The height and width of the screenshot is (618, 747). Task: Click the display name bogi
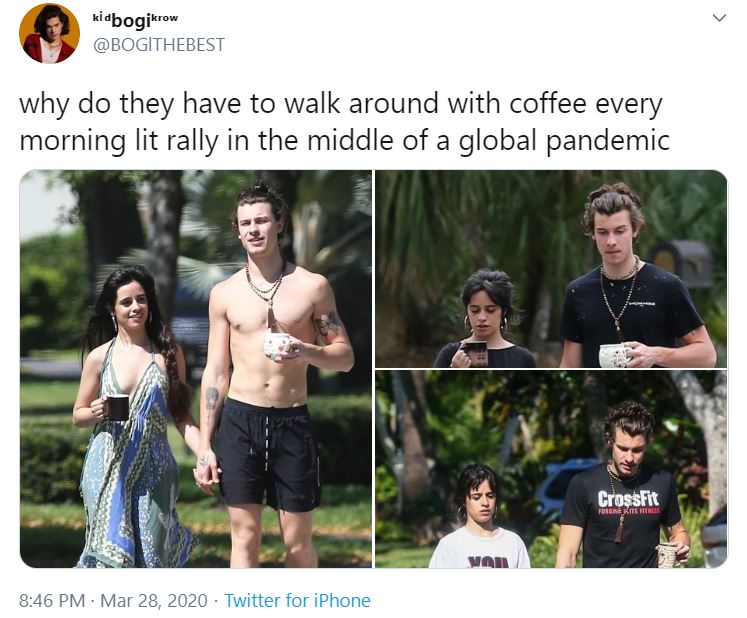click(x=131, y=21)
